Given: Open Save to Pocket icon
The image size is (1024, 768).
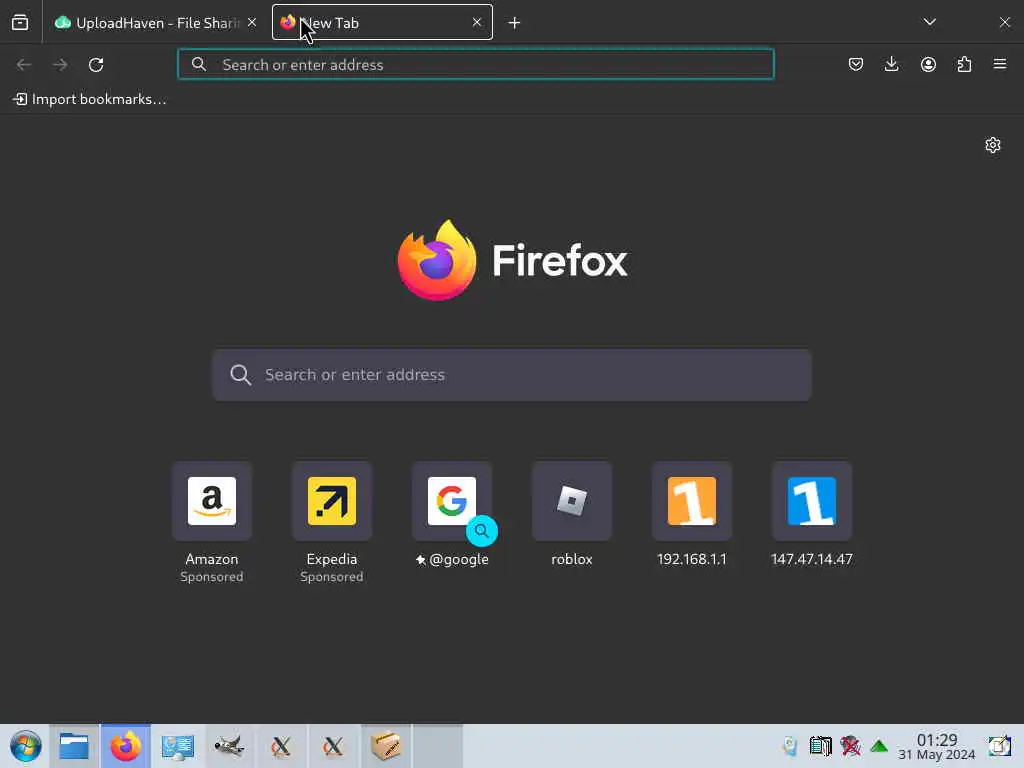Looking at the screenshot, I should coord(856,64).
